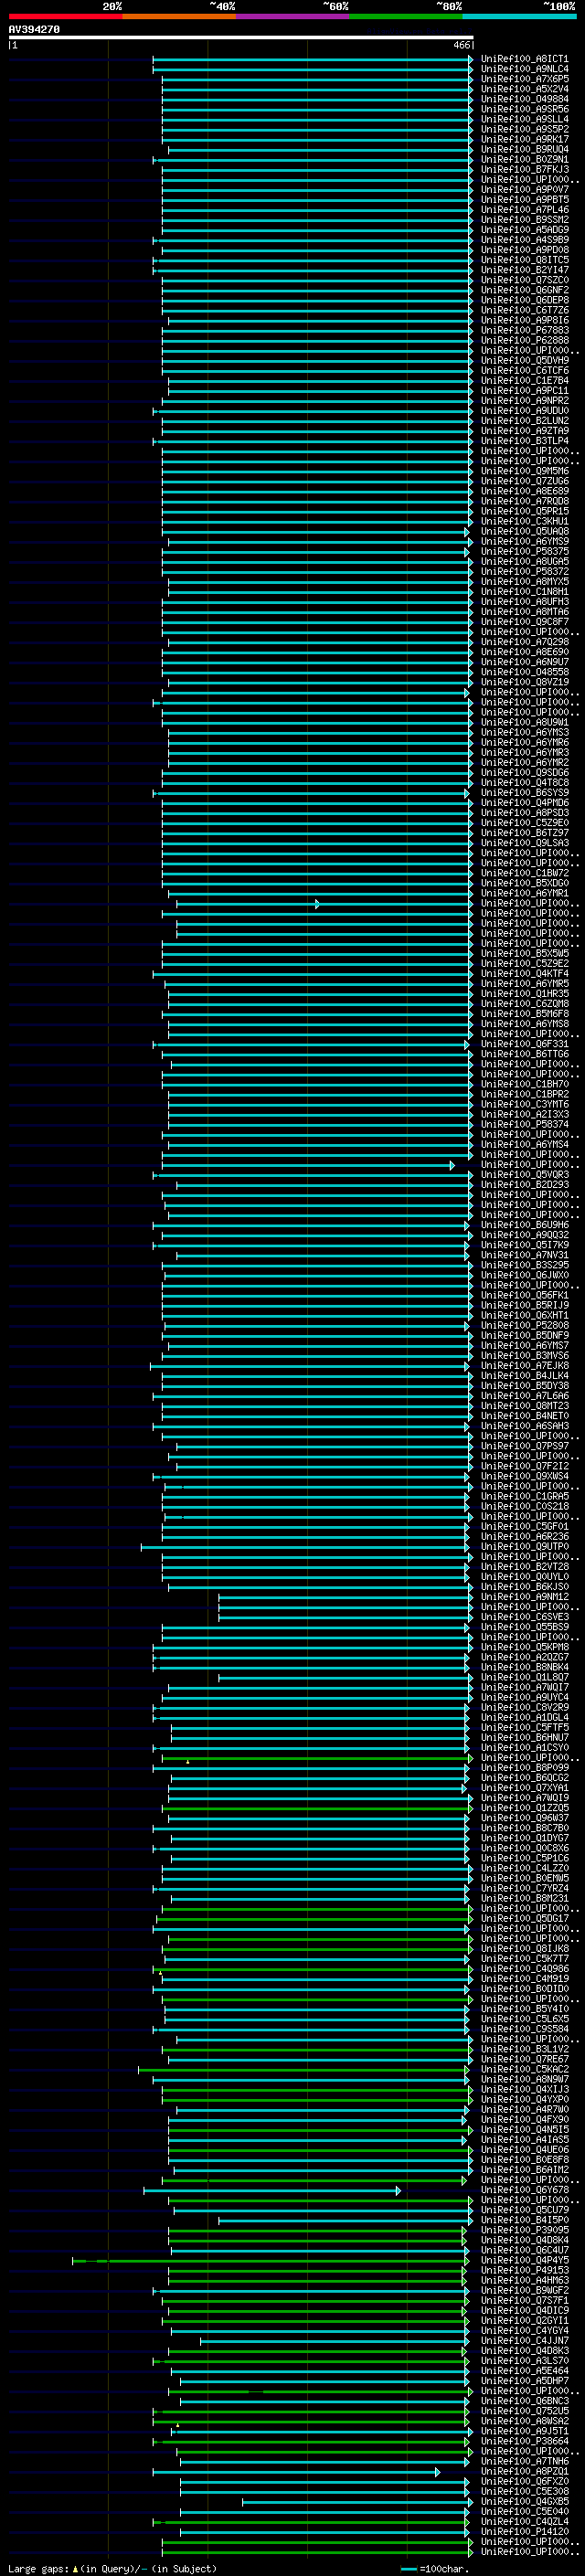Select UniRef100_Q9UTP0 label
The image size is (585, 2576).
pos(525,1546)
